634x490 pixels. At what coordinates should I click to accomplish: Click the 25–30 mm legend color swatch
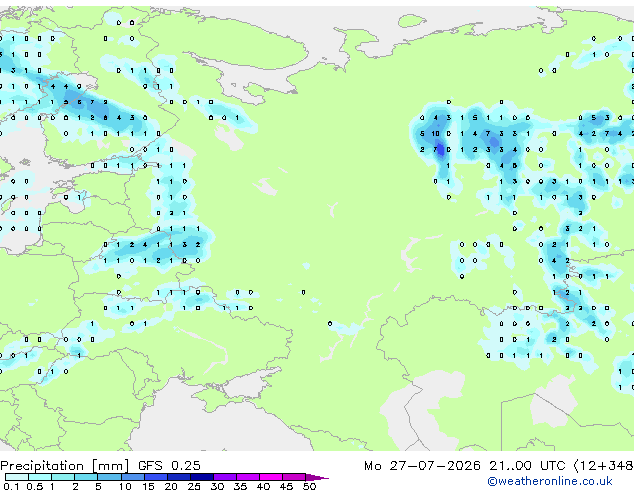point(201,477)
